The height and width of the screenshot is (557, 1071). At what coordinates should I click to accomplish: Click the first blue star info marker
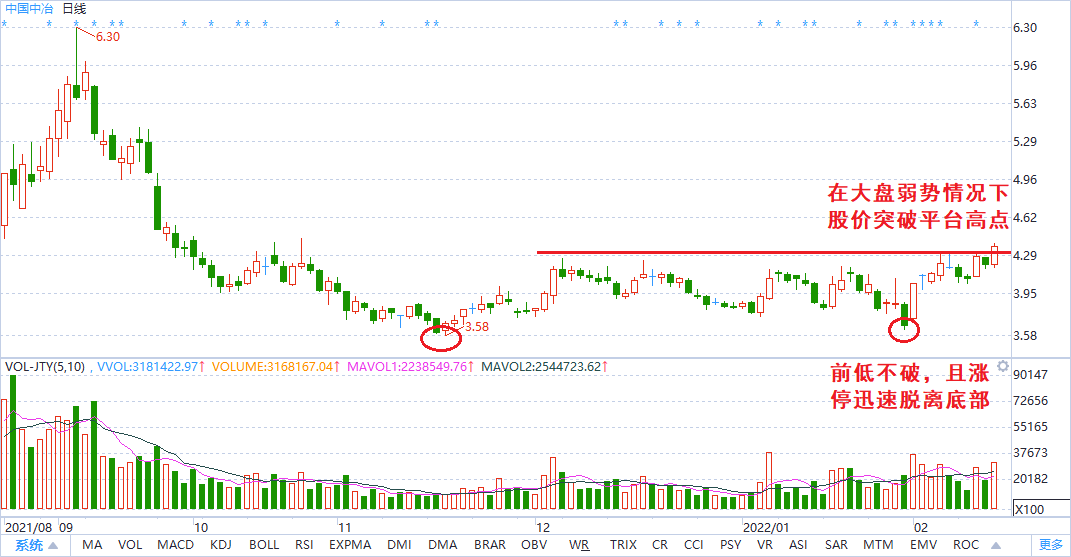(x=5, y=25)
